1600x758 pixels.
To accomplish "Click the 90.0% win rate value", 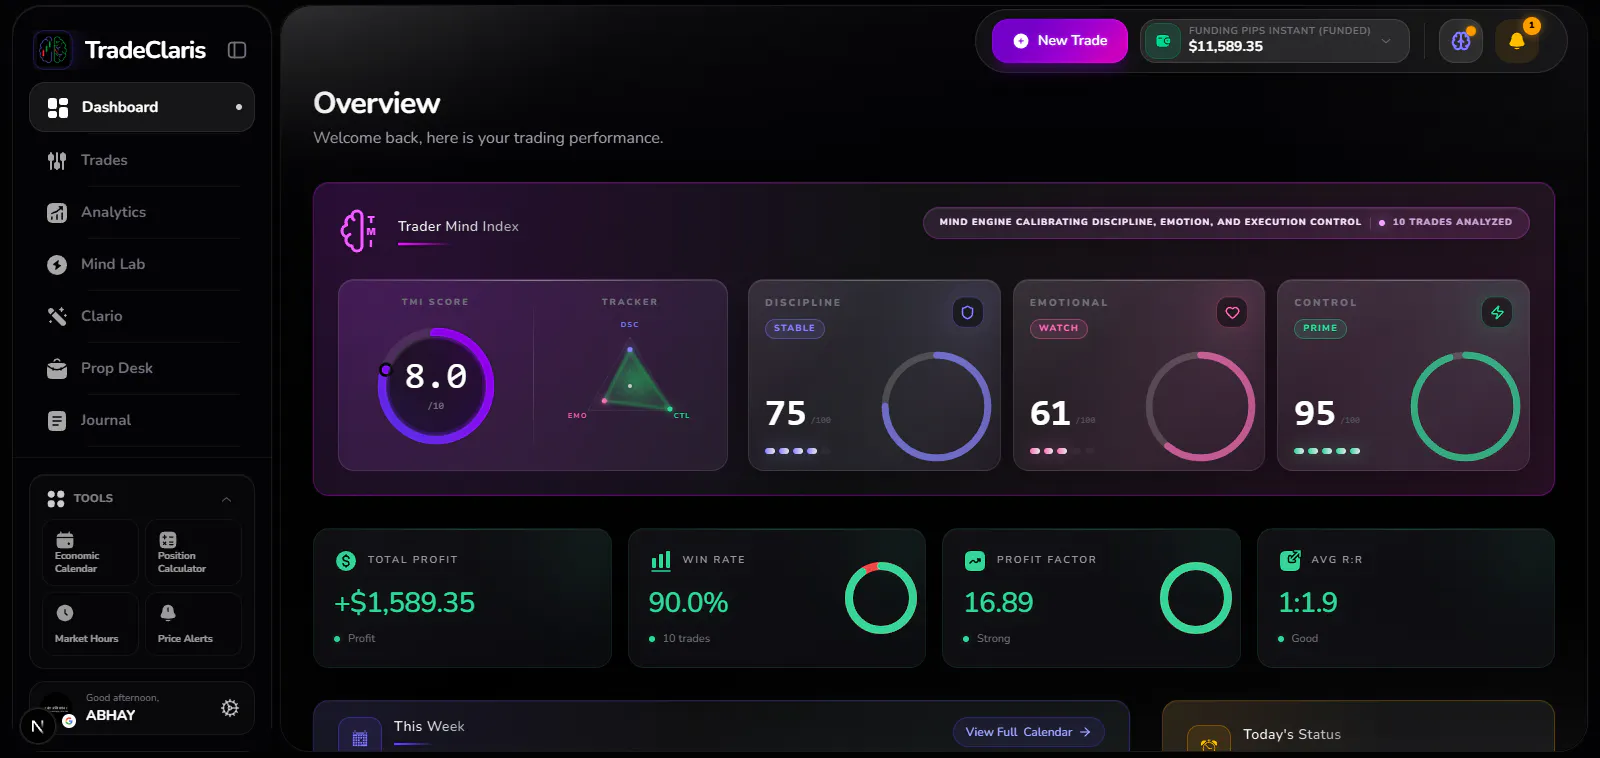I will click(688, 602).
